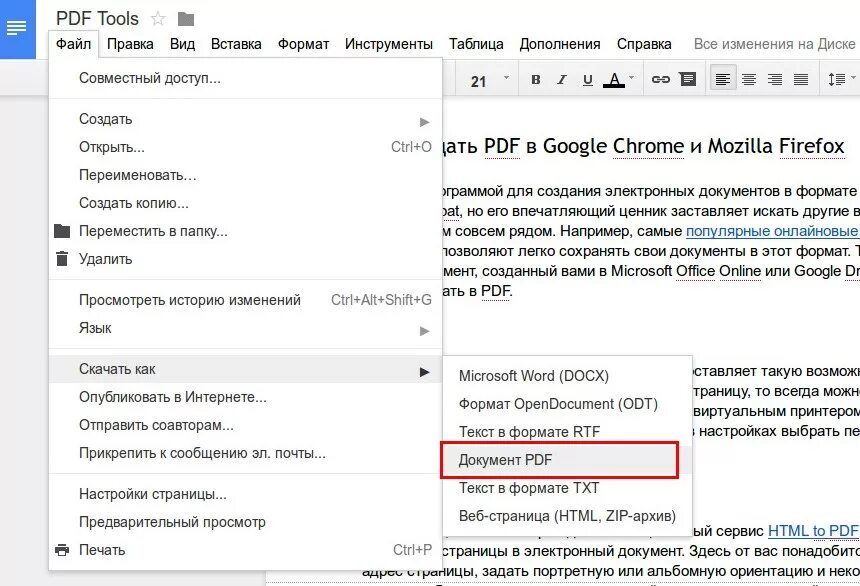Click the star to favorite 'PDF Tools'
Viewport: 860px width, 586px height.
pos(156,17)
